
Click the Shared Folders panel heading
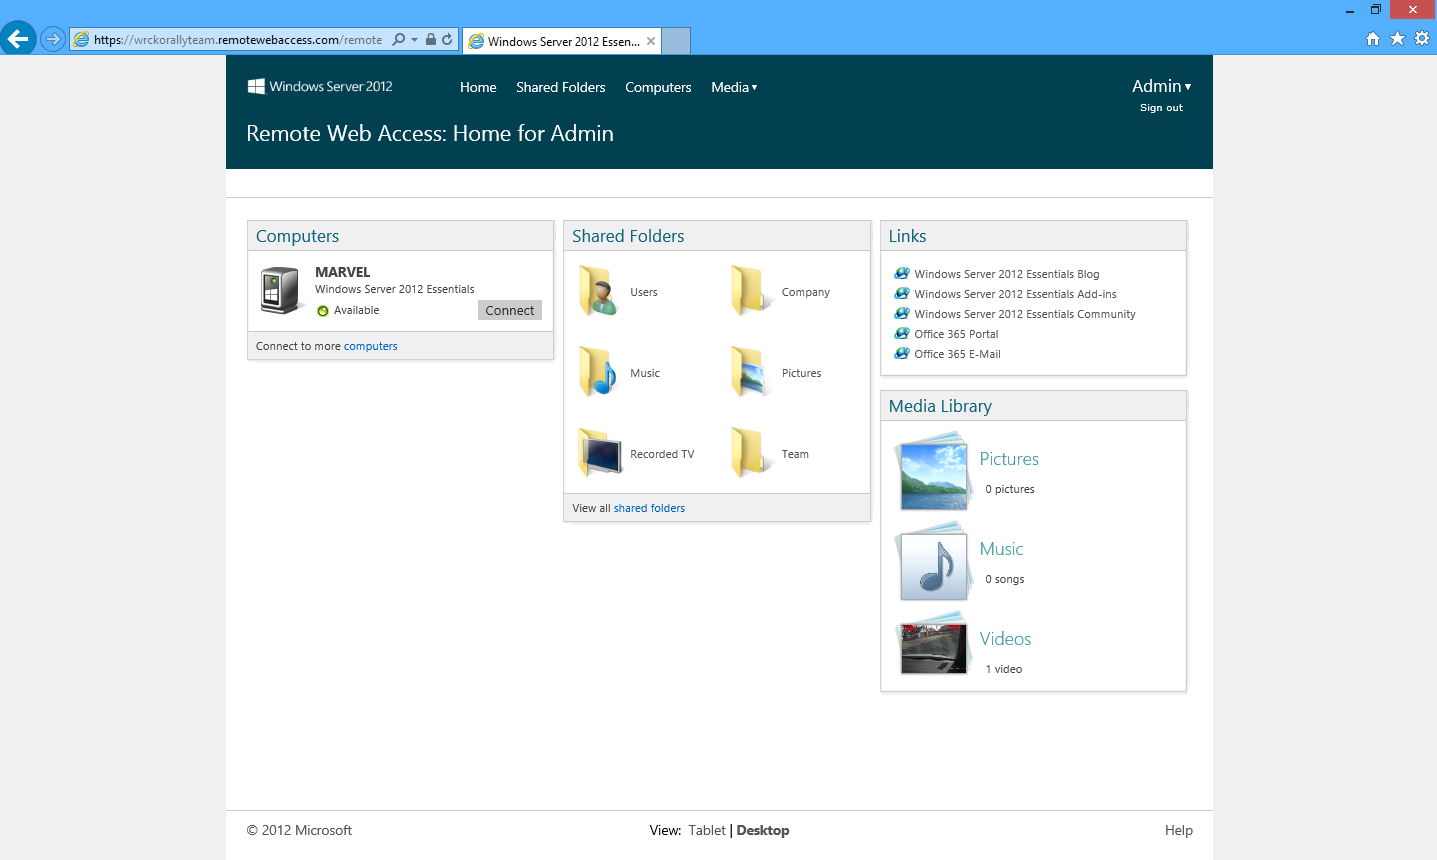628,236
